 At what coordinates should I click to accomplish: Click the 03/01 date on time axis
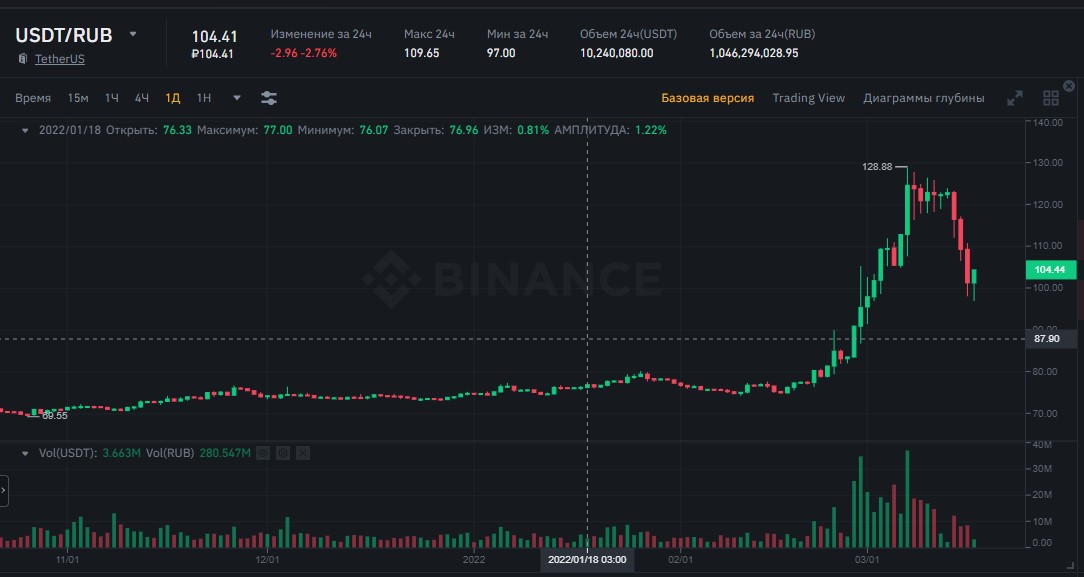[867, 560]
